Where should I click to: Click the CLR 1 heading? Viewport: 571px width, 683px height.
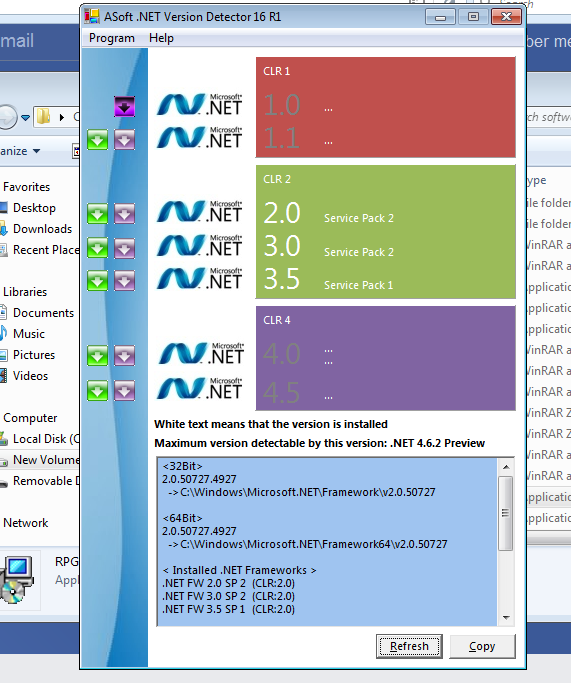pyautogui.click(x=277, y=71)
